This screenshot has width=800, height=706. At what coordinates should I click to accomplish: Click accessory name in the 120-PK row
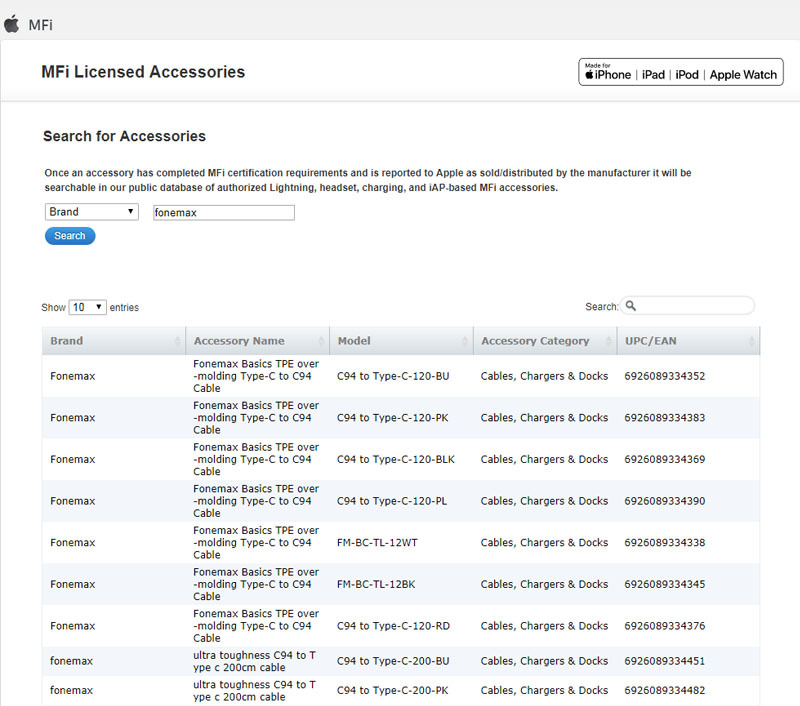256,418
